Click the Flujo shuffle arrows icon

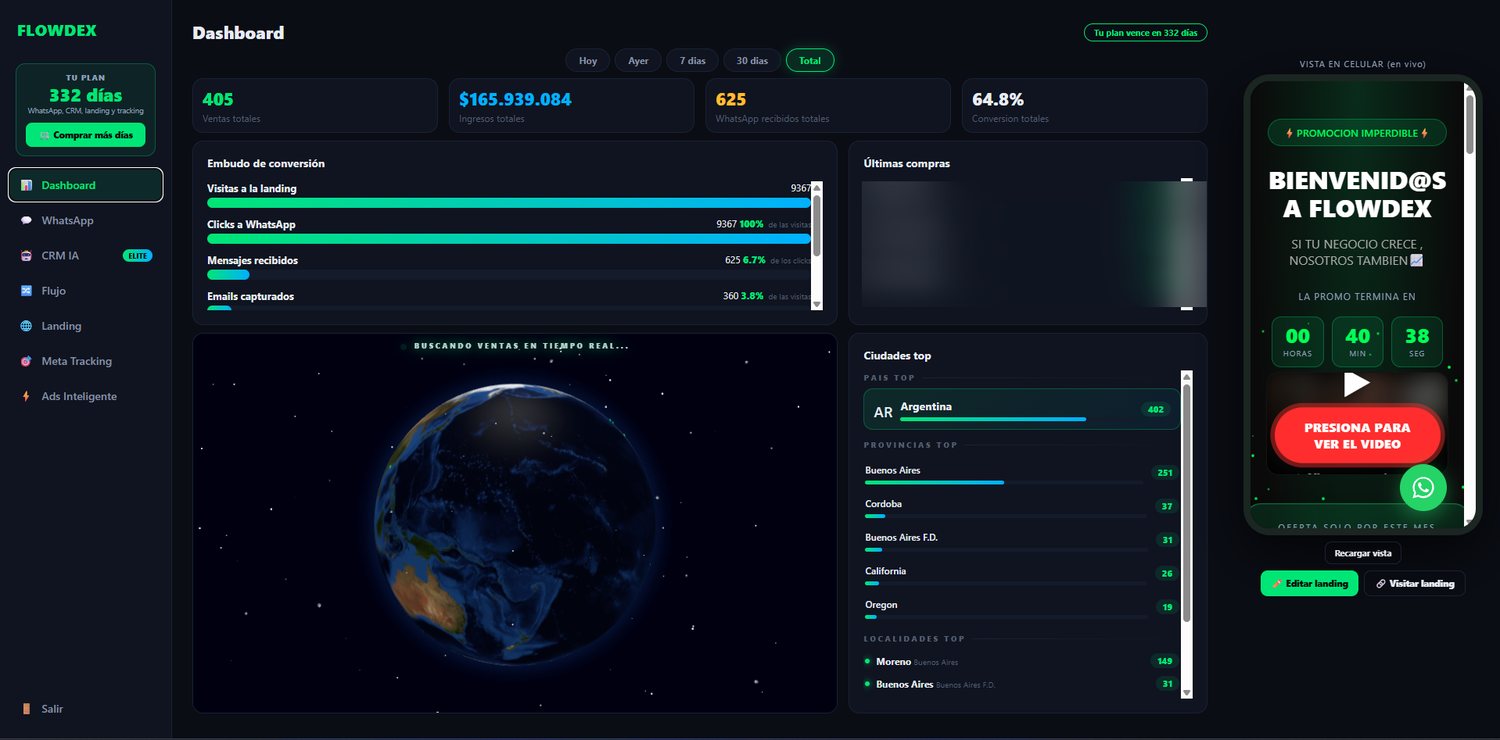tap(26, 291)
